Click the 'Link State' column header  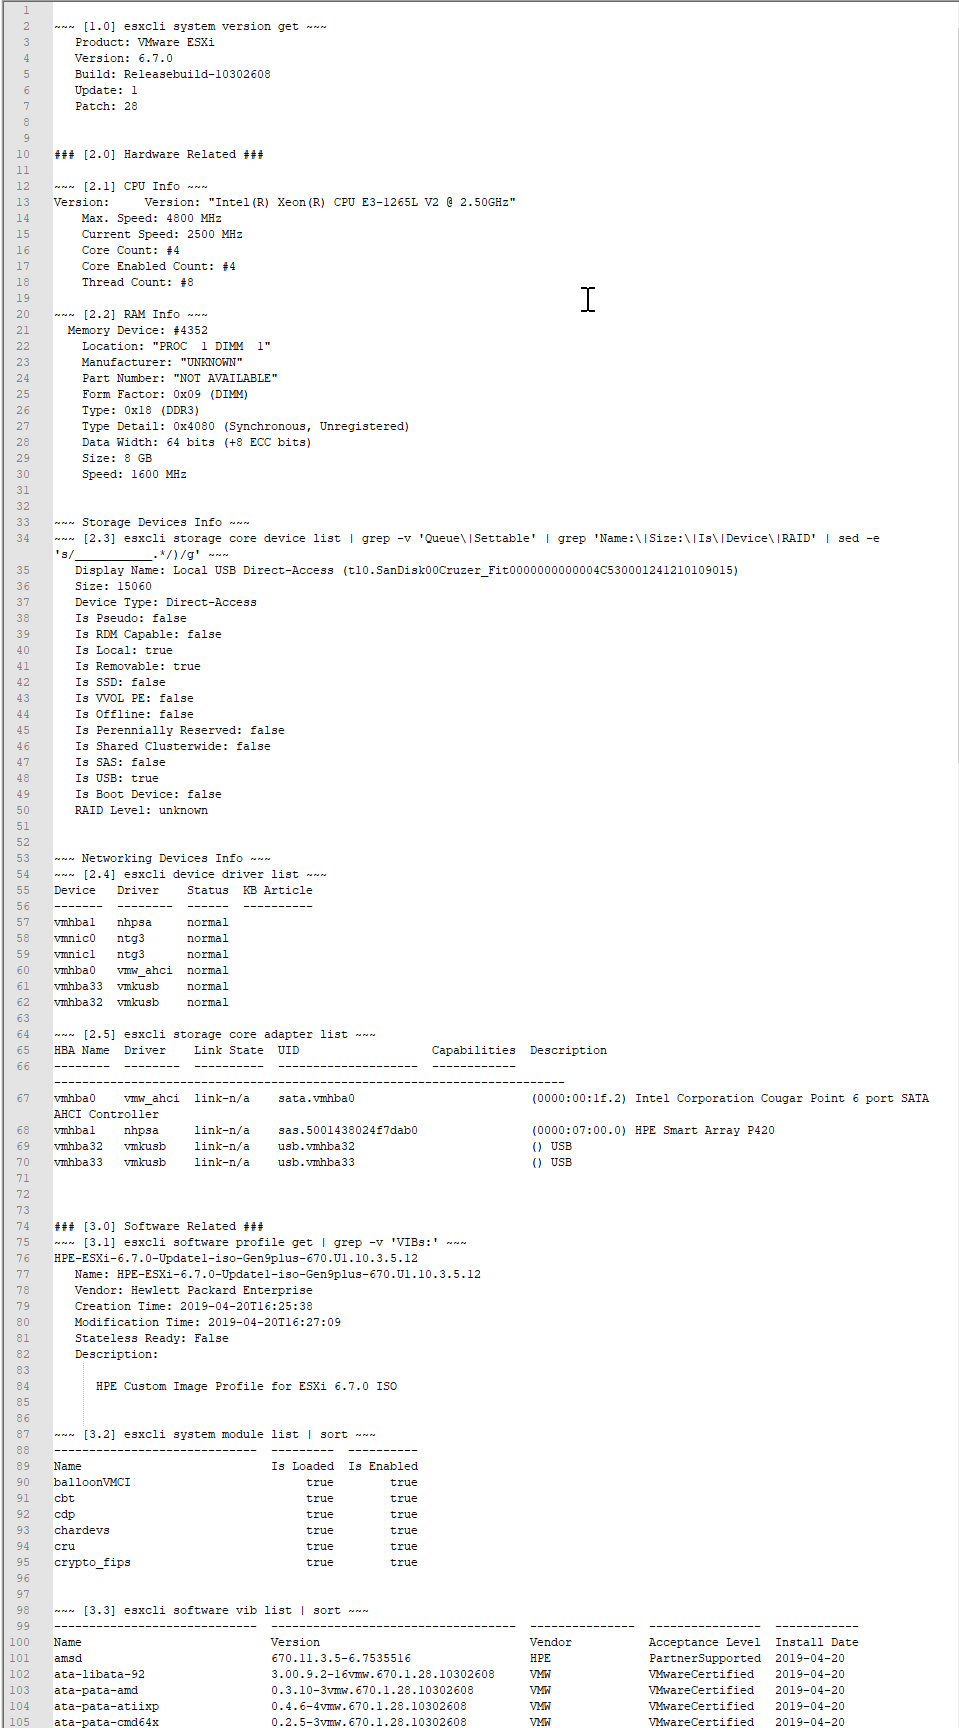229,1050
